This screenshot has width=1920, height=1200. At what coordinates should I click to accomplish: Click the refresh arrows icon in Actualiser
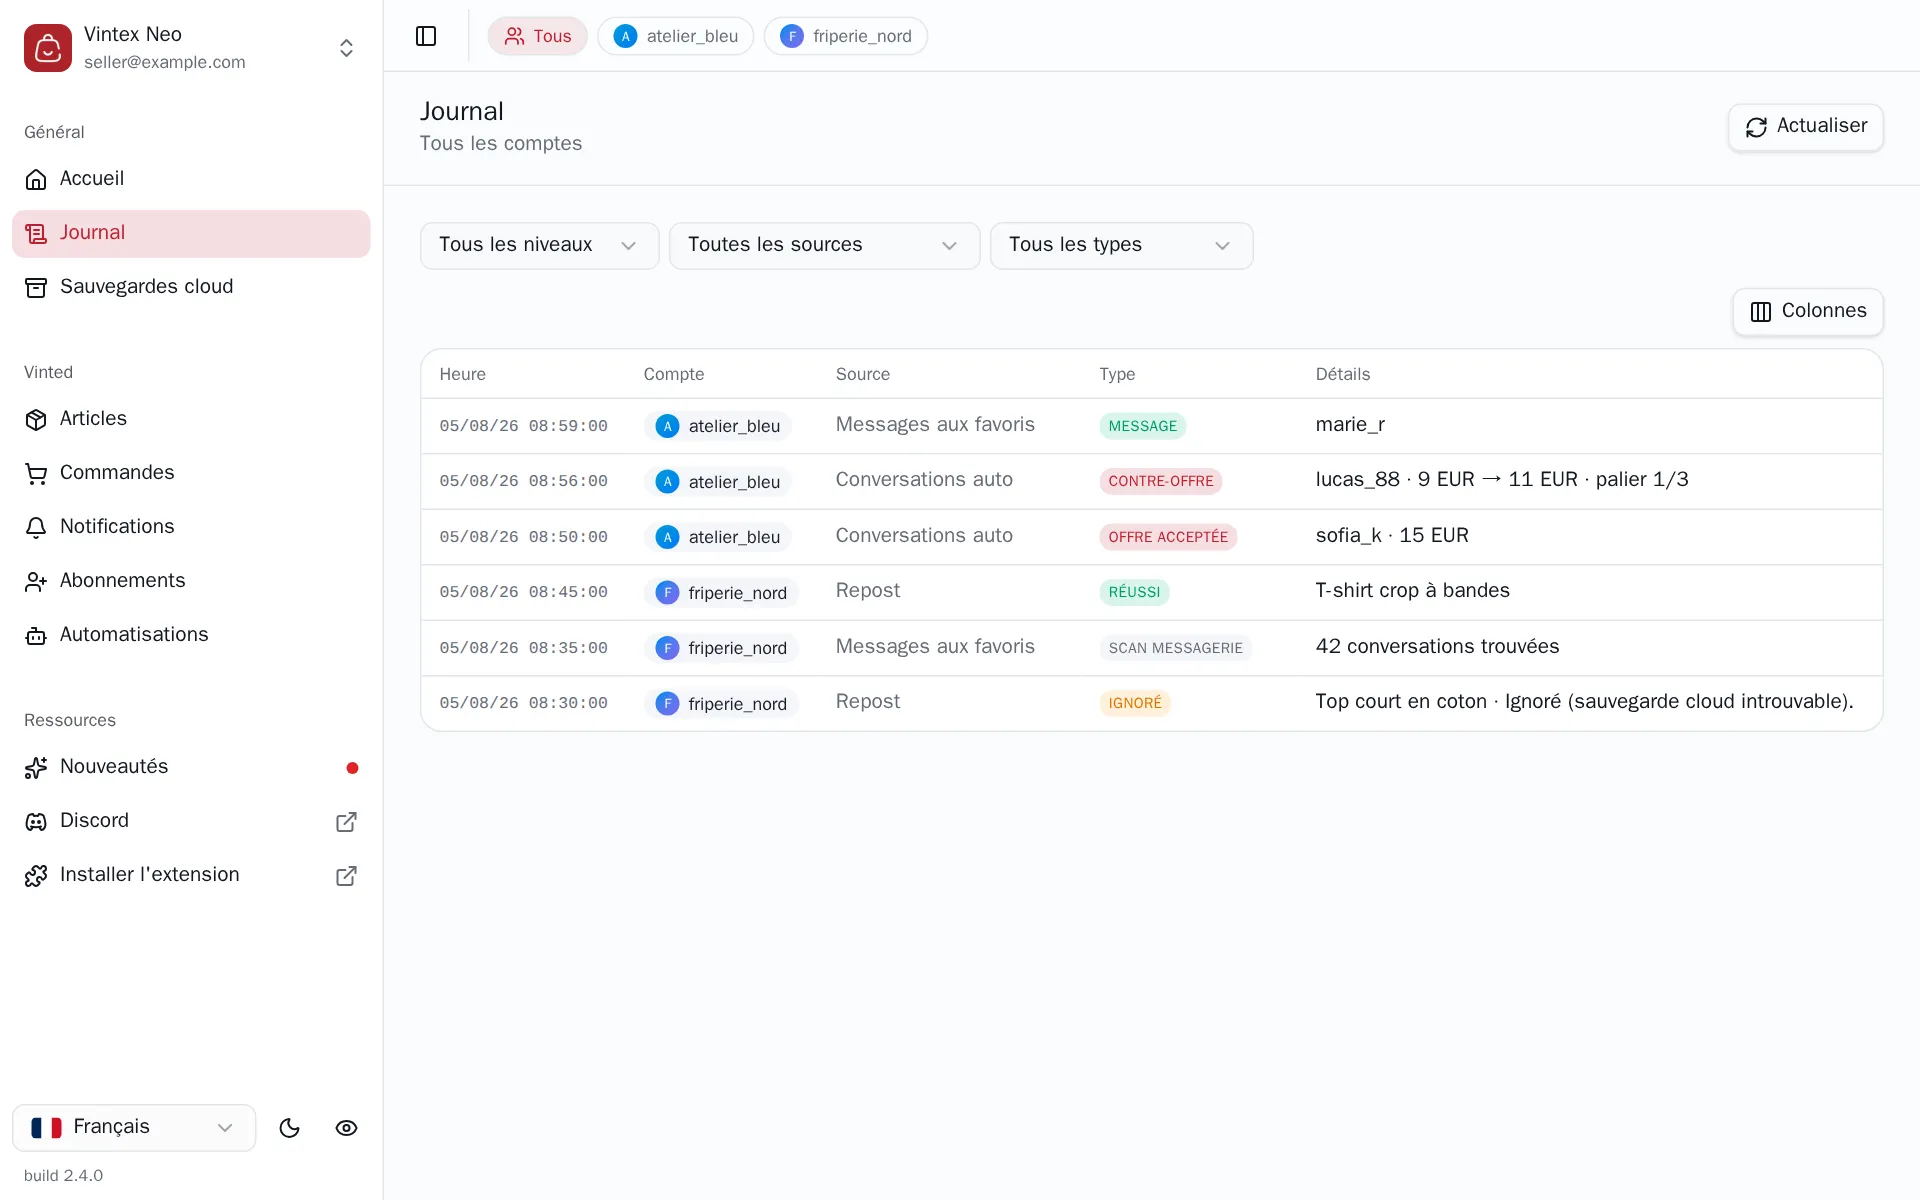click(1756, 127)
